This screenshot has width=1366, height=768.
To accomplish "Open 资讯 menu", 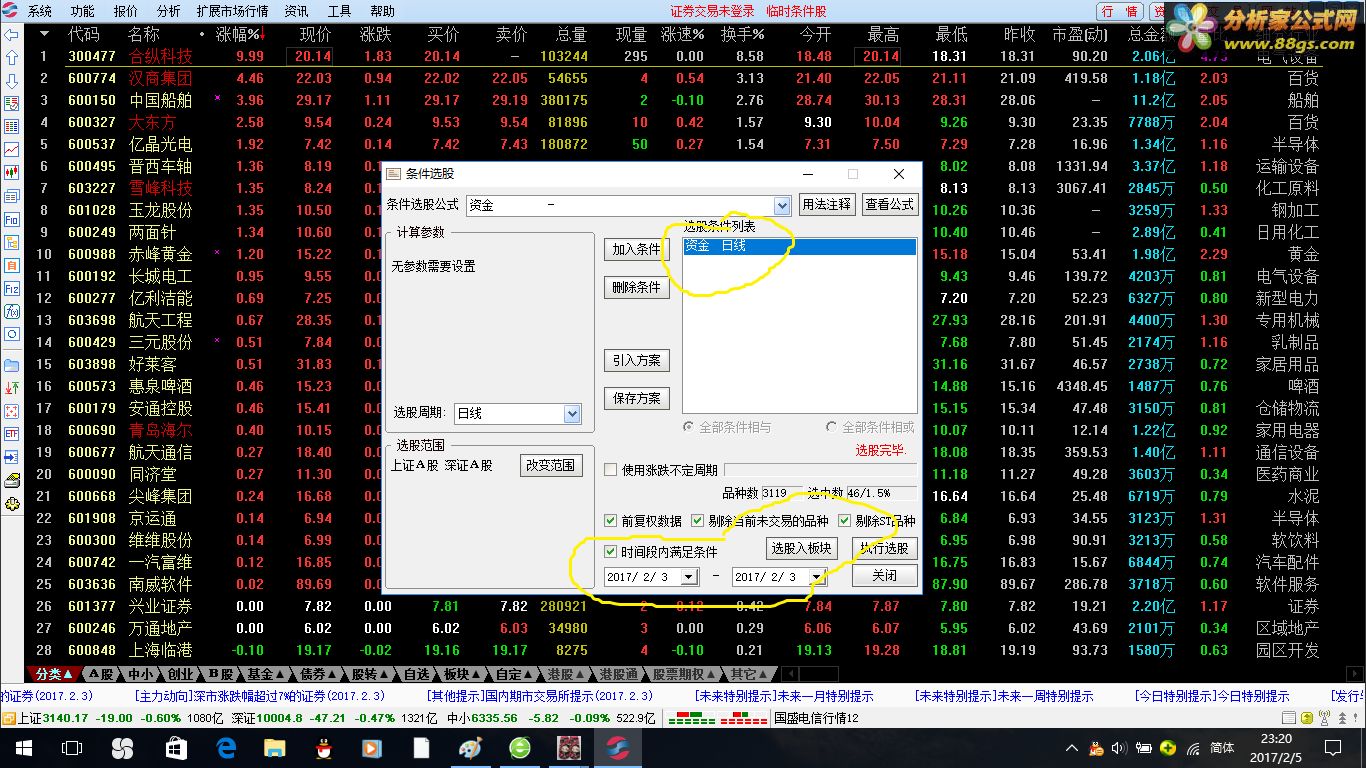I will 297,11.
